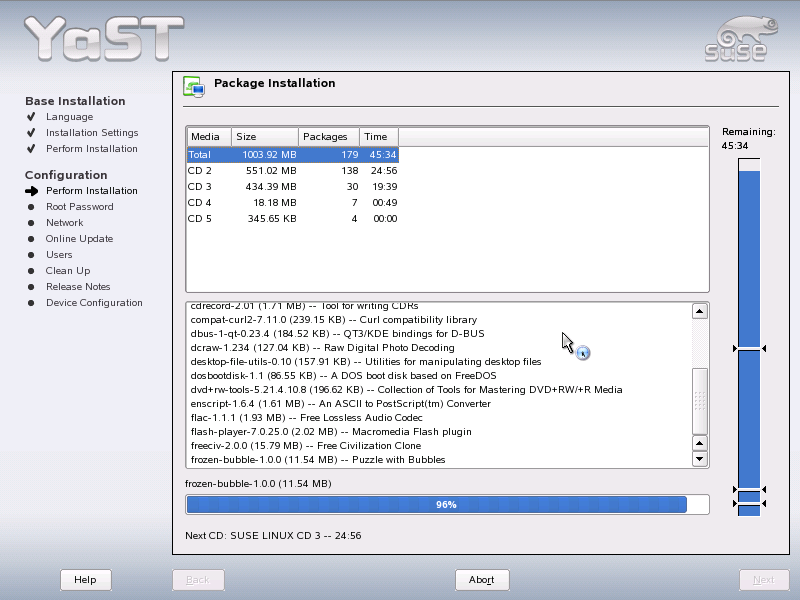The image size is (800, 600).
Task: Click the freeciv-2.0.0 log line
Action: pos(306,446)
